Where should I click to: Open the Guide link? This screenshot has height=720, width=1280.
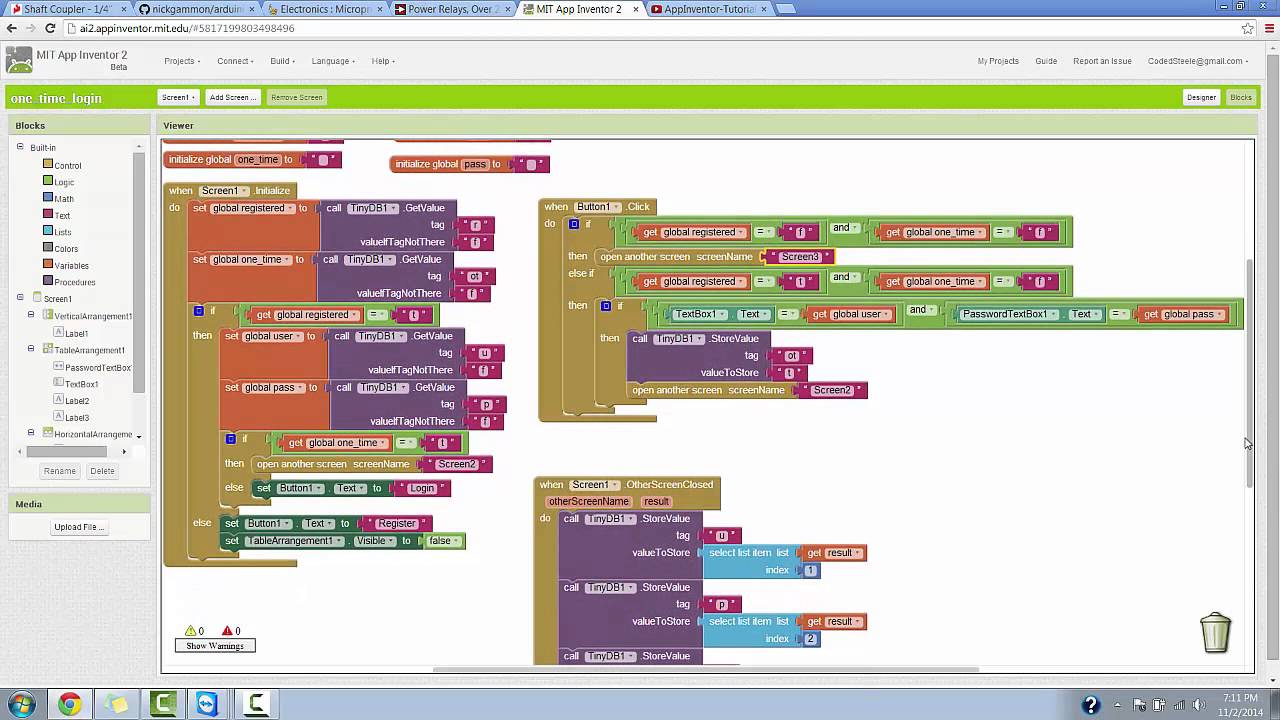pos(1046,61)
